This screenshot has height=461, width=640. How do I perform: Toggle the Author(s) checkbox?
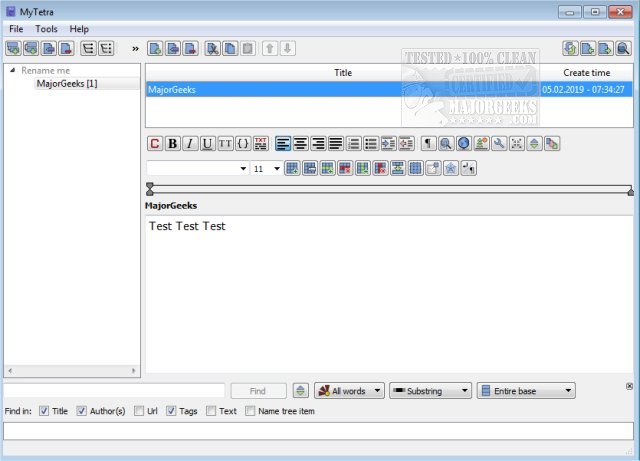pos(82,411)
